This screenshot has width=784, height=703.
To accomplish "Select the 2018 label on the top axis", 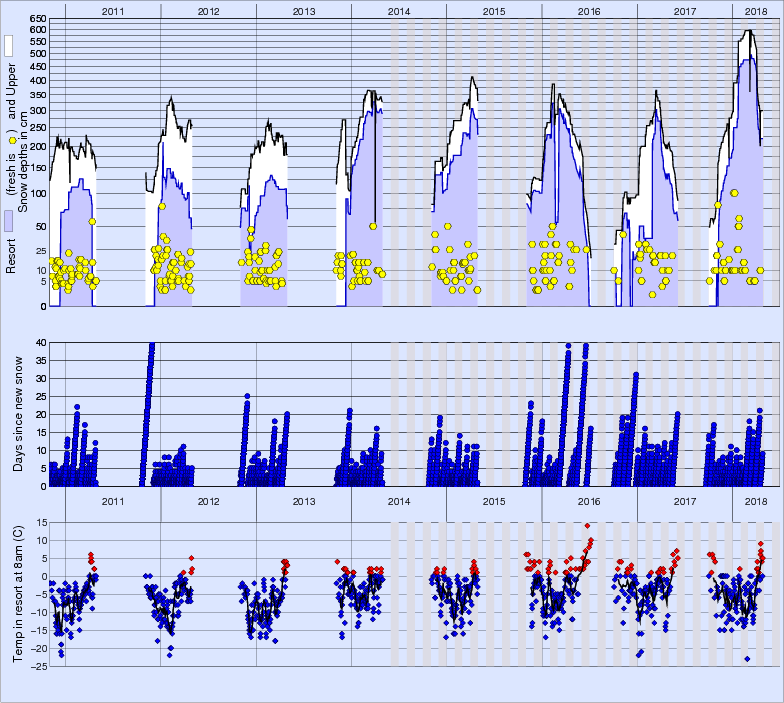I will [x=757, y=10].
